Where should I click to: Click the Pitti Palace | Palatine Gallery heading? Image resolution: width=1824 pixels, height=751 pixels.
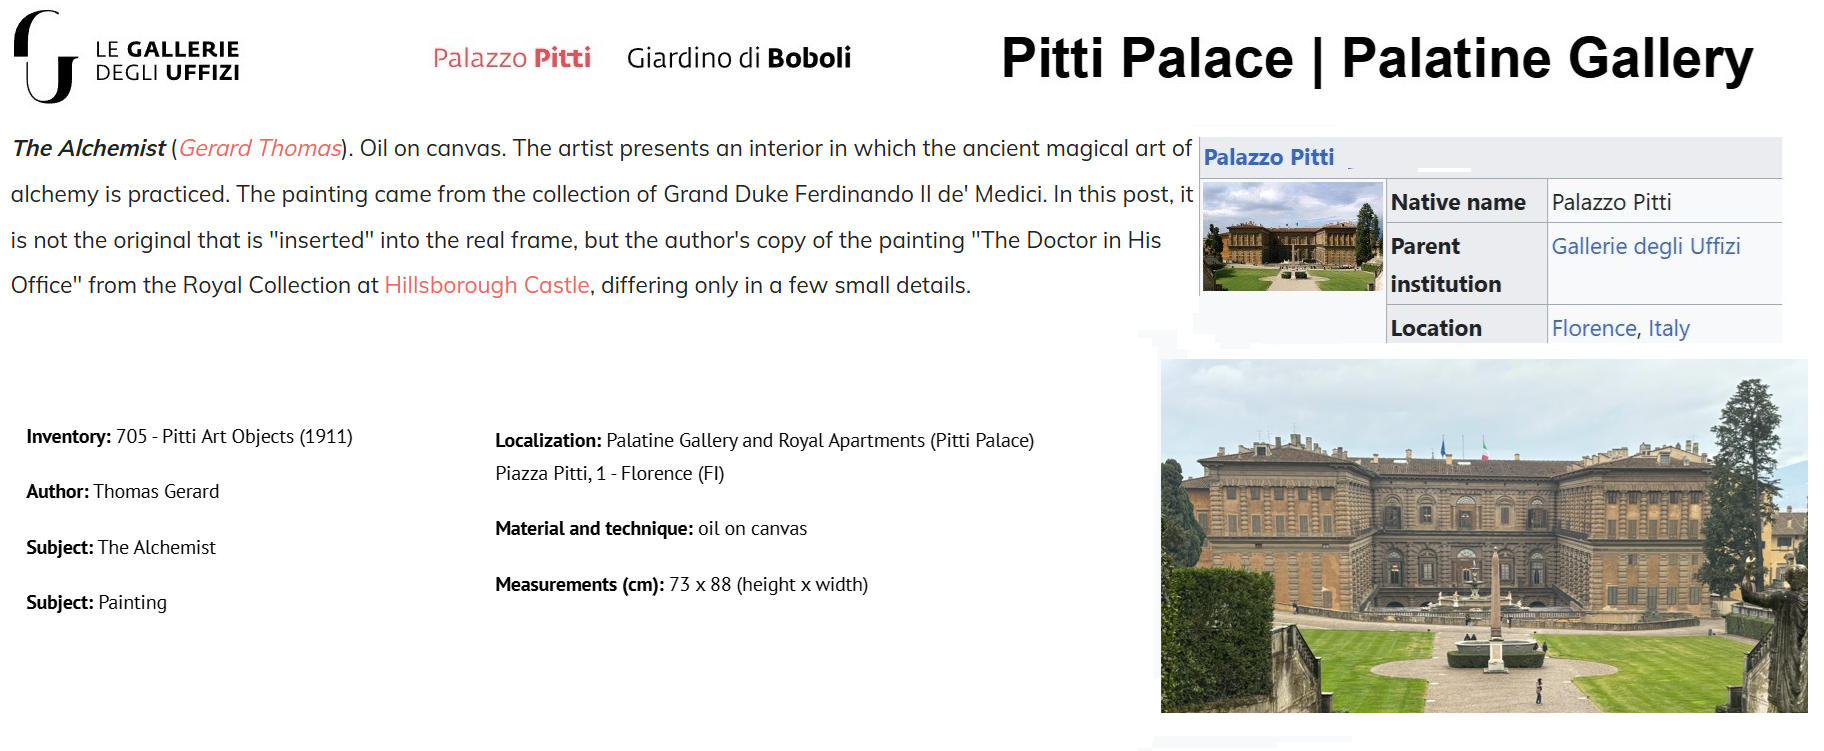tap(1376, 58)
